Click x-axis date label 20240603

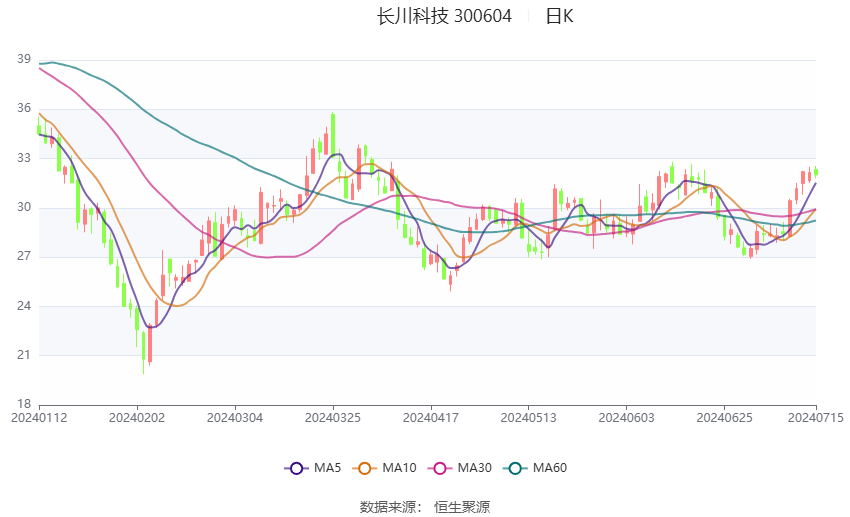tap(627, 418)
